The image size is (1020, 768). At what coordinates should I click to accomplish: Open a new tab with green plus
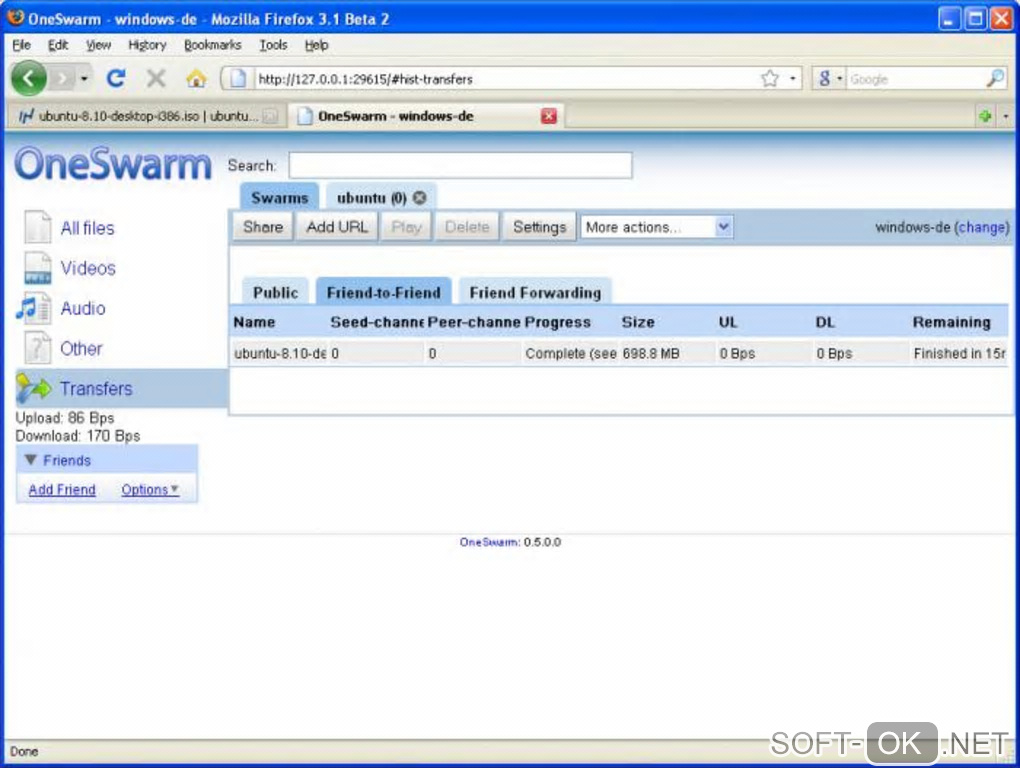985,116
